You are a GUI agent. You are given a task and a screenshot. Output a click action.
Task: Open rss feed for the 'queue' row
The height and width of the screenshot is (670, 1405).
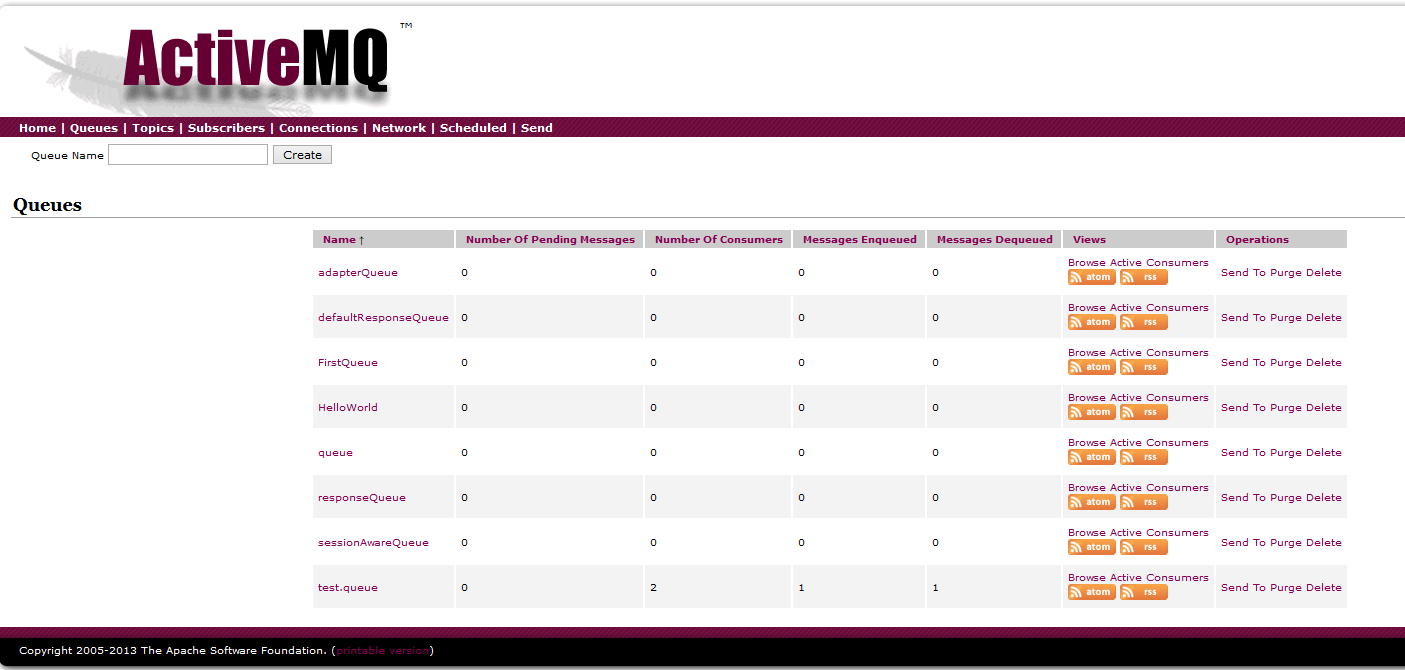1143,457
